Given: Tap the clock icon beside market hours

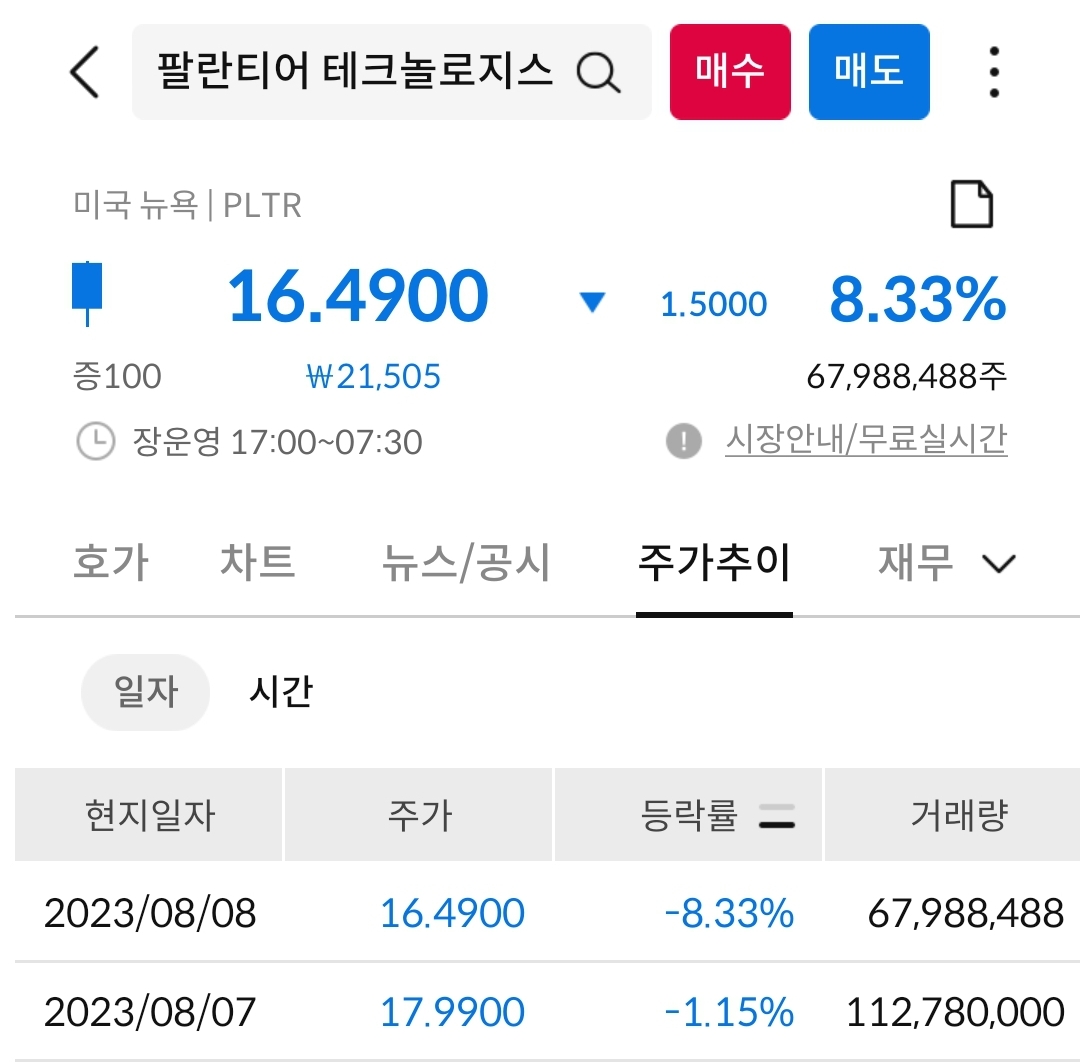Looking at the screenshot, I should click(96, 441).
